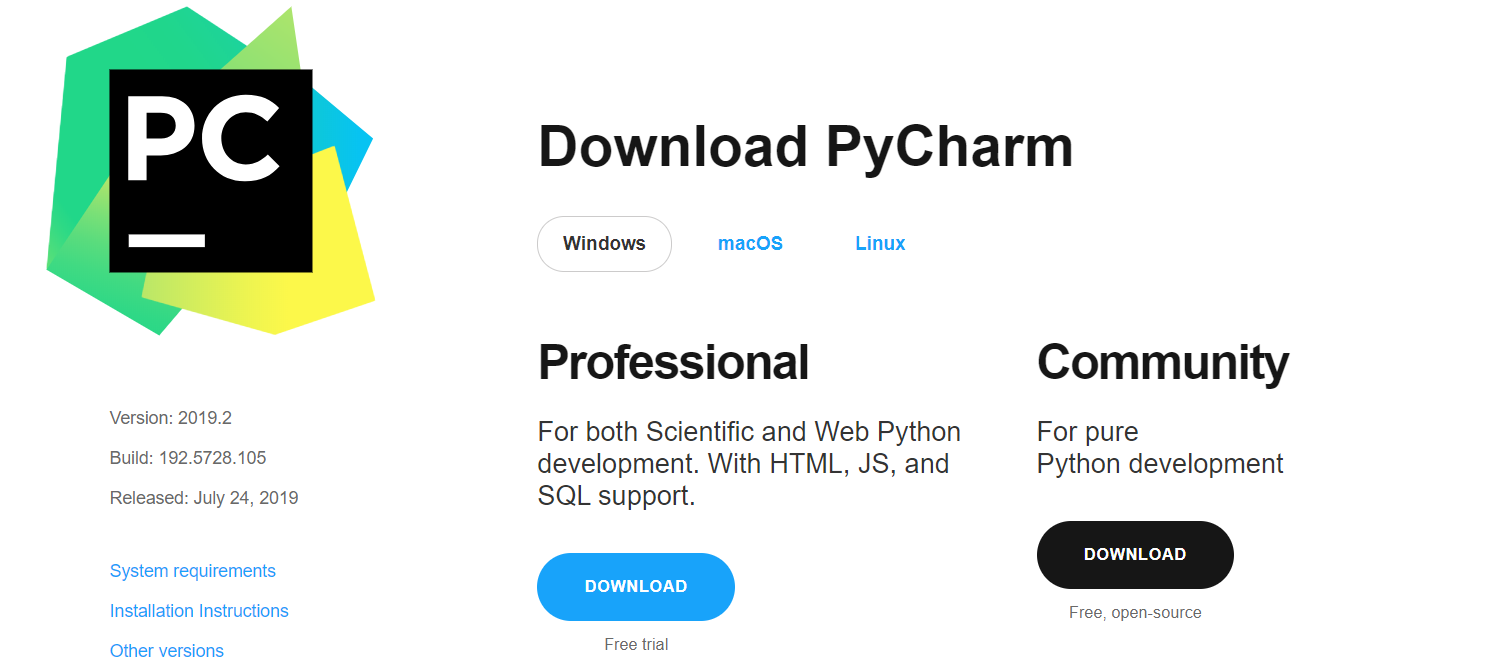Click the PyCharm PC logo icon
1509x660 pixels.
pyautogui.click(x=210, y=170)
